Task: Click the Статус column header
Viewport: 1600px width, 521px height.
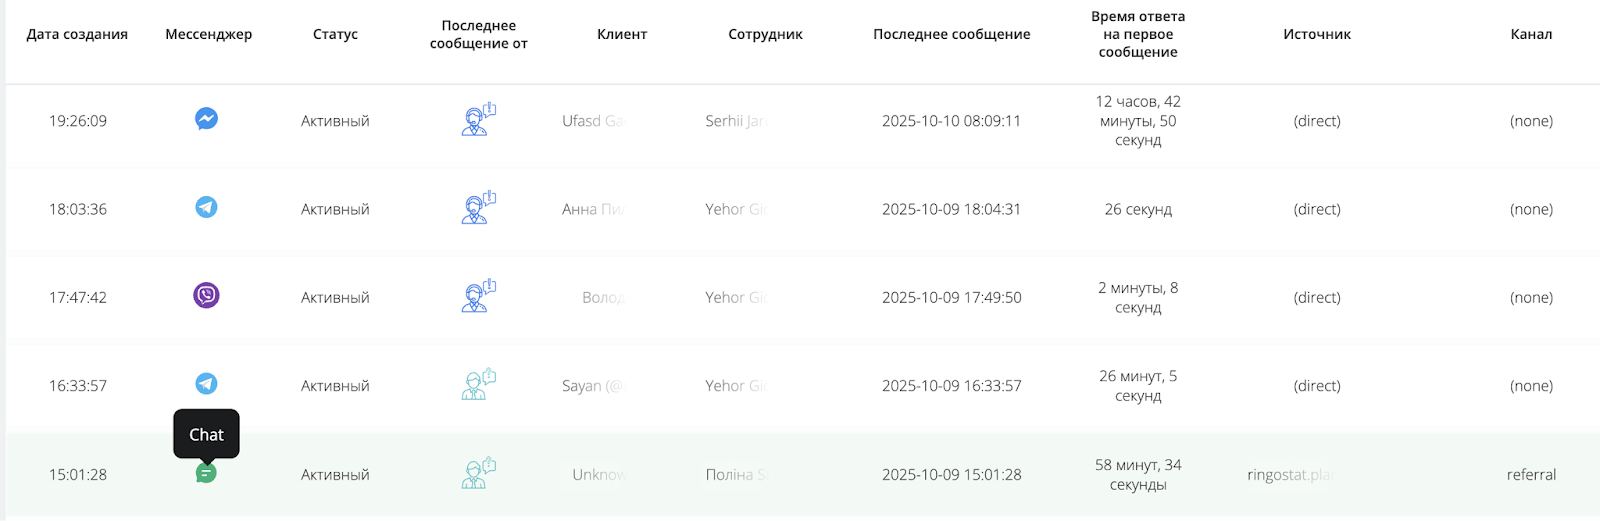Action: pyautogui.click(x=335, y=34)
